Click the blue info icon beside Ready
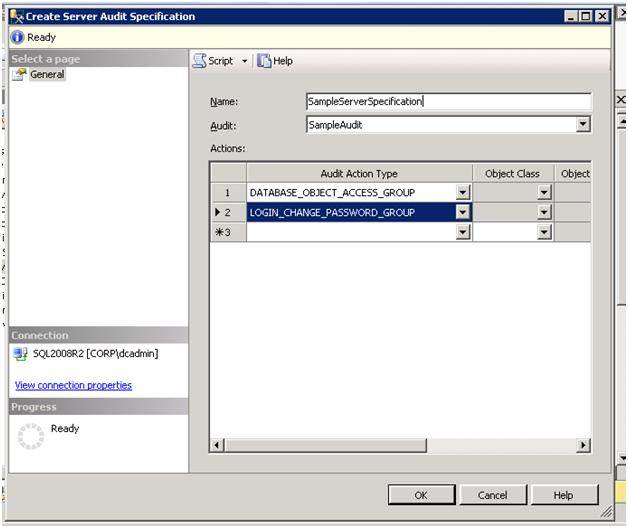Viewport: 628px width, 528px height. point(17,37)
